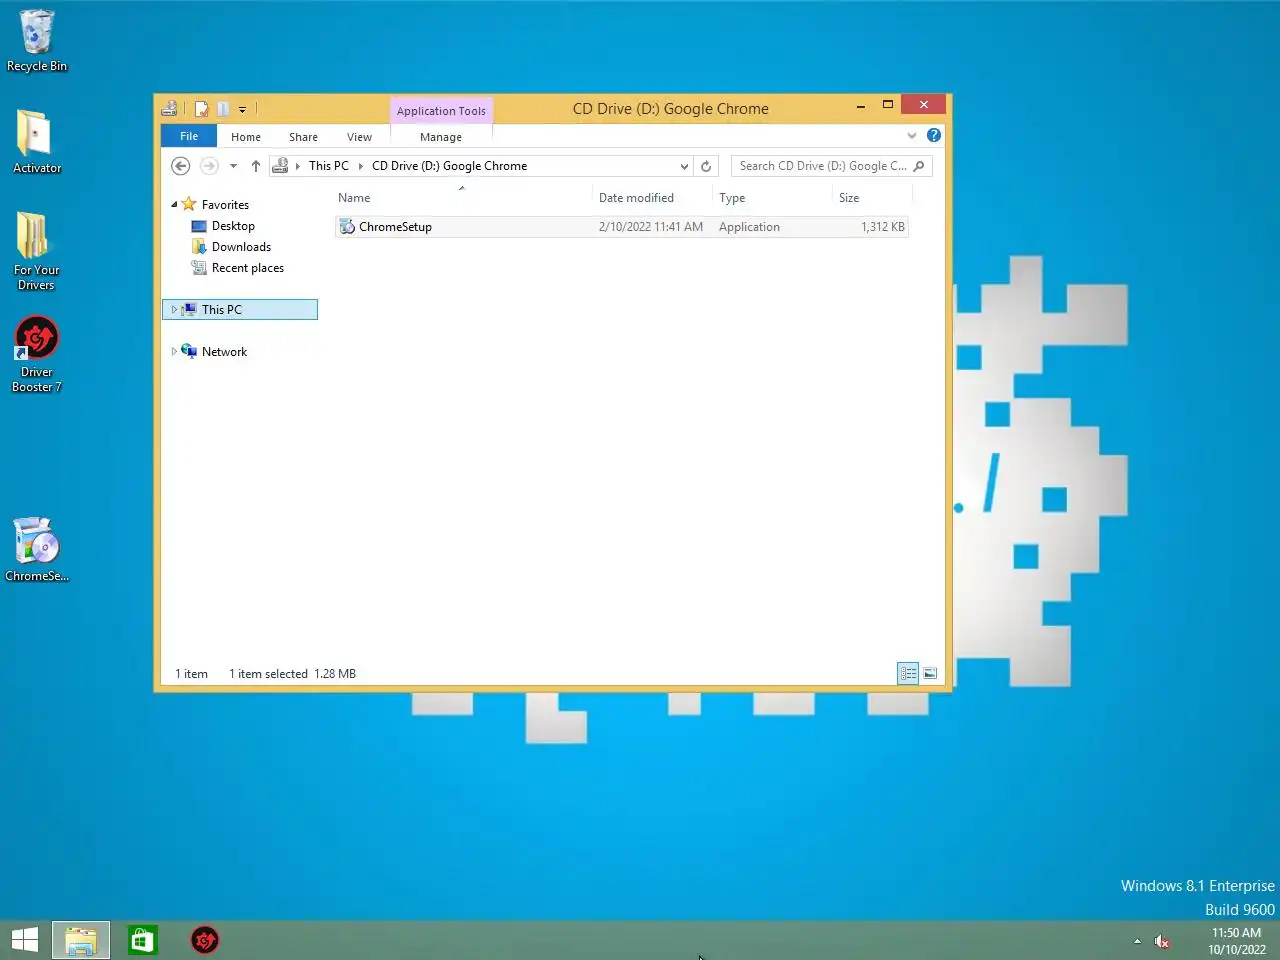Click the muted volume tray icon

(1162, 941)
